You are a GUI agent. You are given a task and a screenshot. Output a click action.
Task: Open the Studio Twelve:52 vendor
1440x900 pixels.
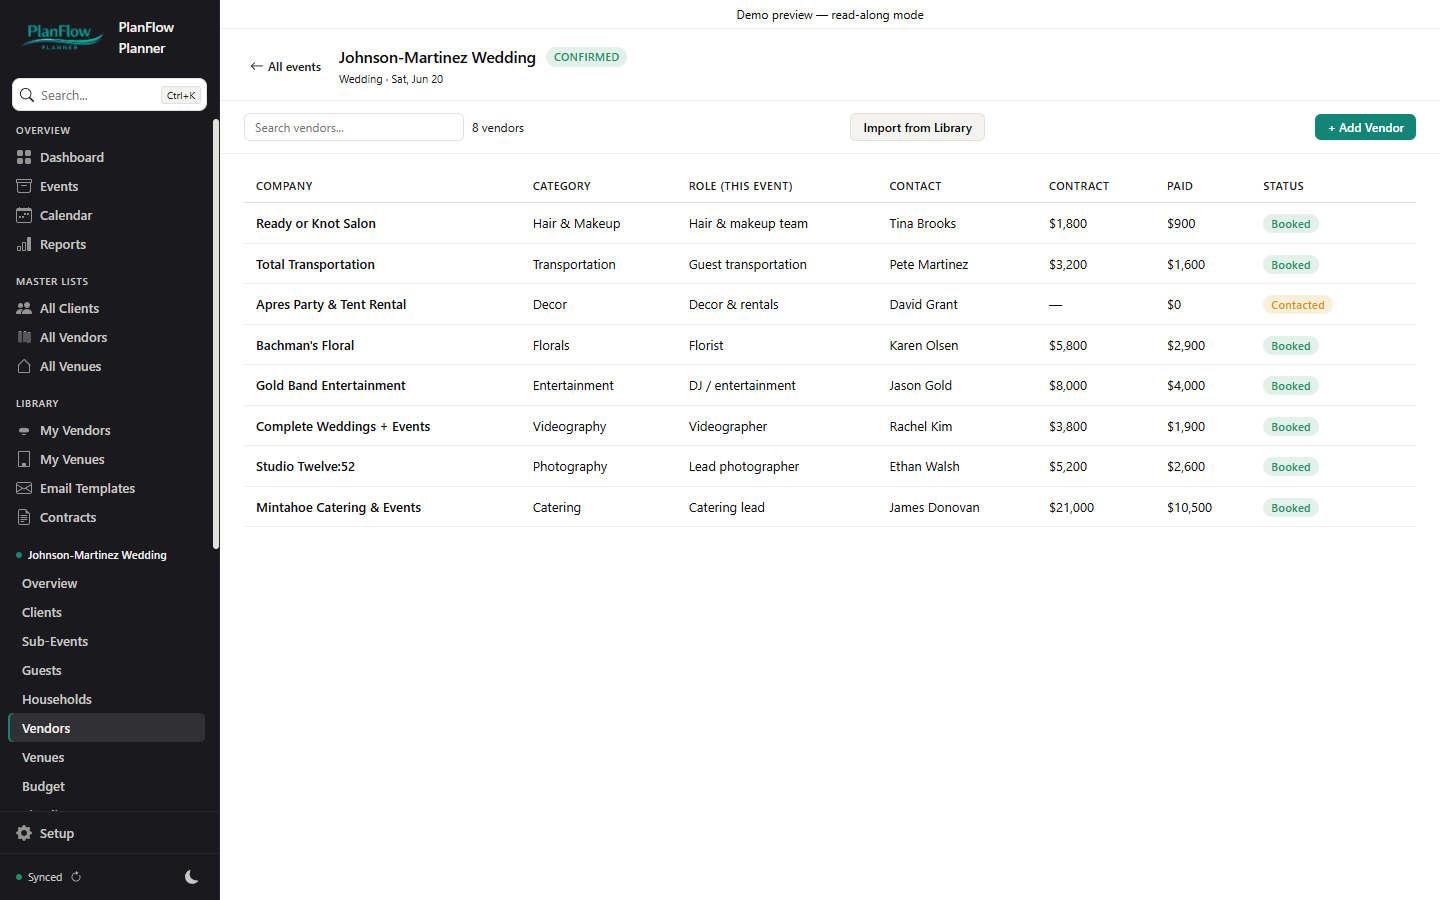click(x=305, y=466)
